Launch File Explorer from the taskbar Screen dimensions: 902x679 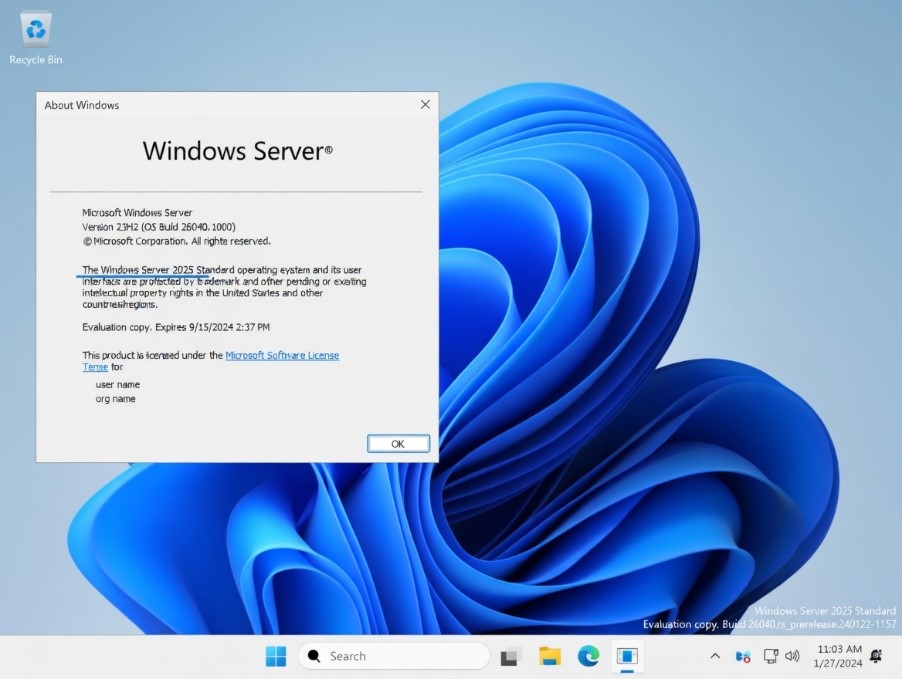(x=549, y=656)
